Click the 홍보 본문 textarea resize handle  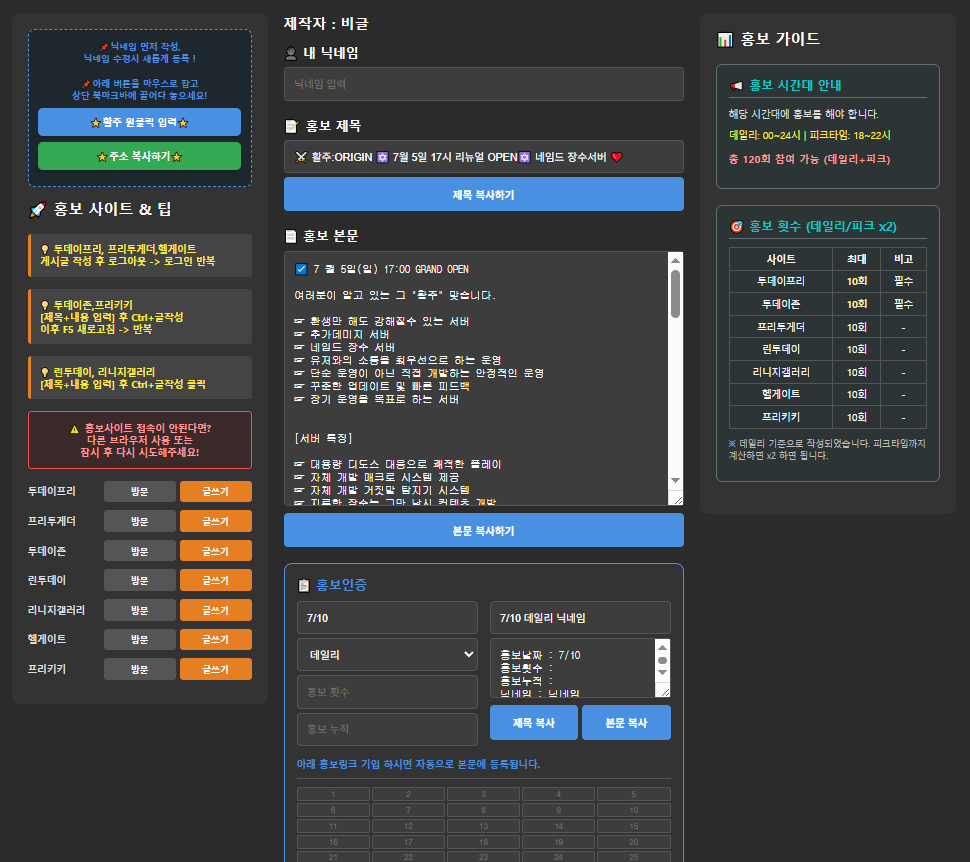678,500
